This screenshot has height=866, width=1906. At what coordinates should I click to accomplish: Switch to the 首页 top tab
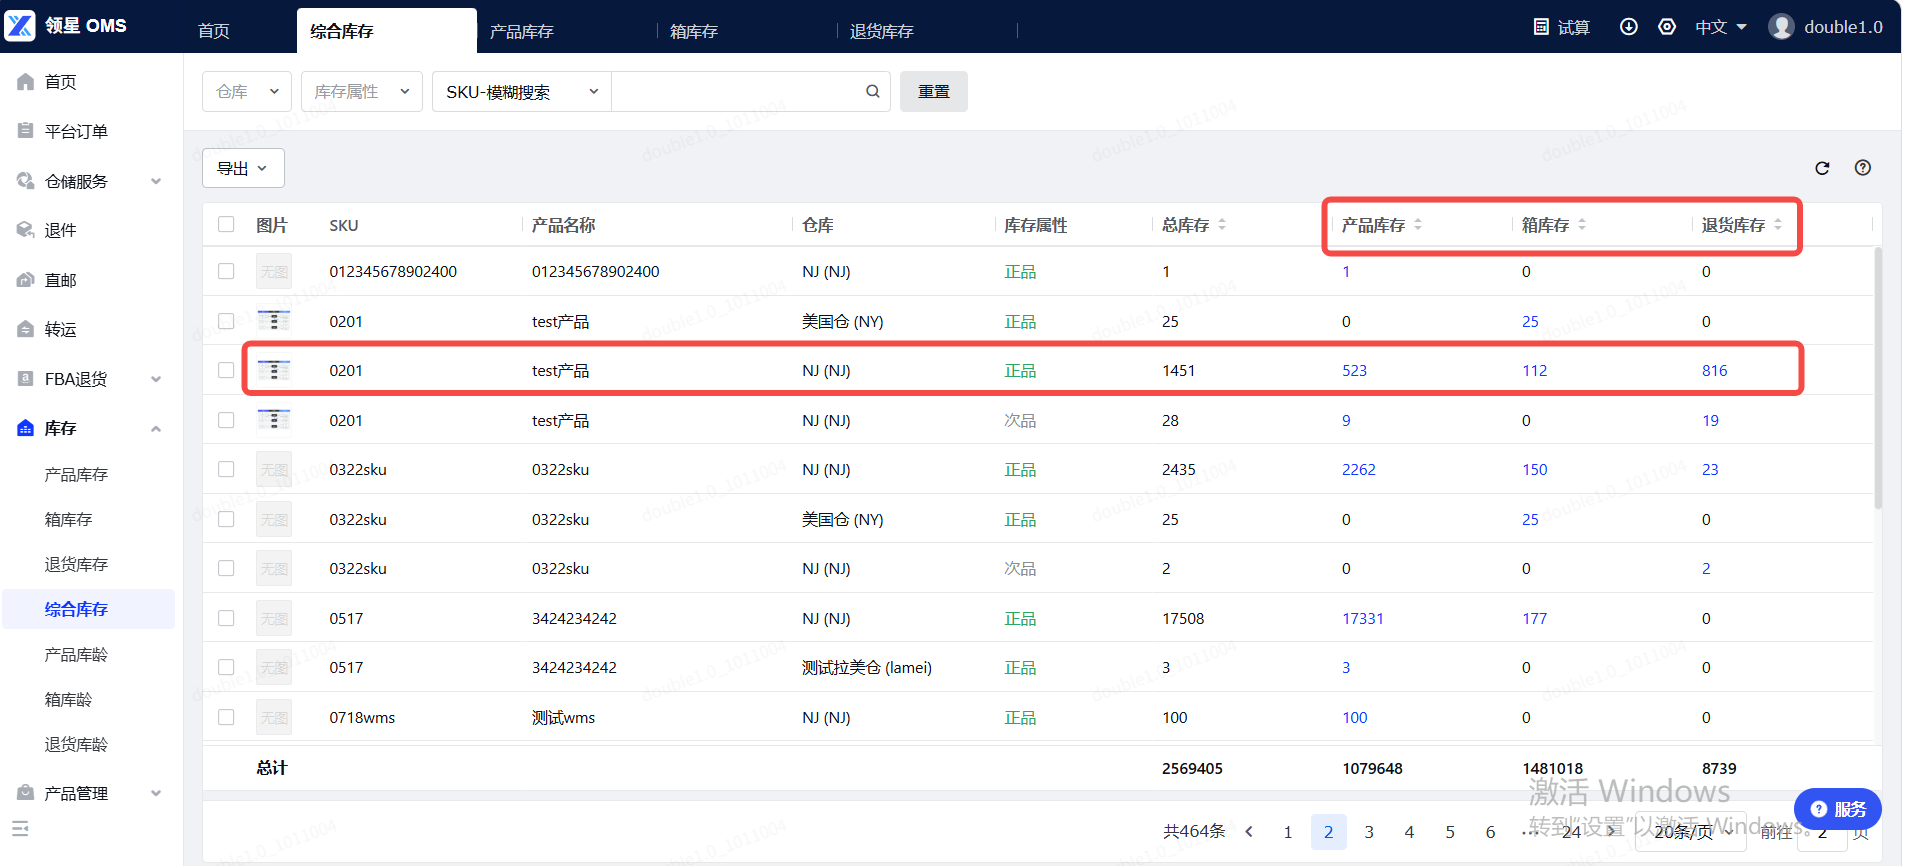point(214,31)
